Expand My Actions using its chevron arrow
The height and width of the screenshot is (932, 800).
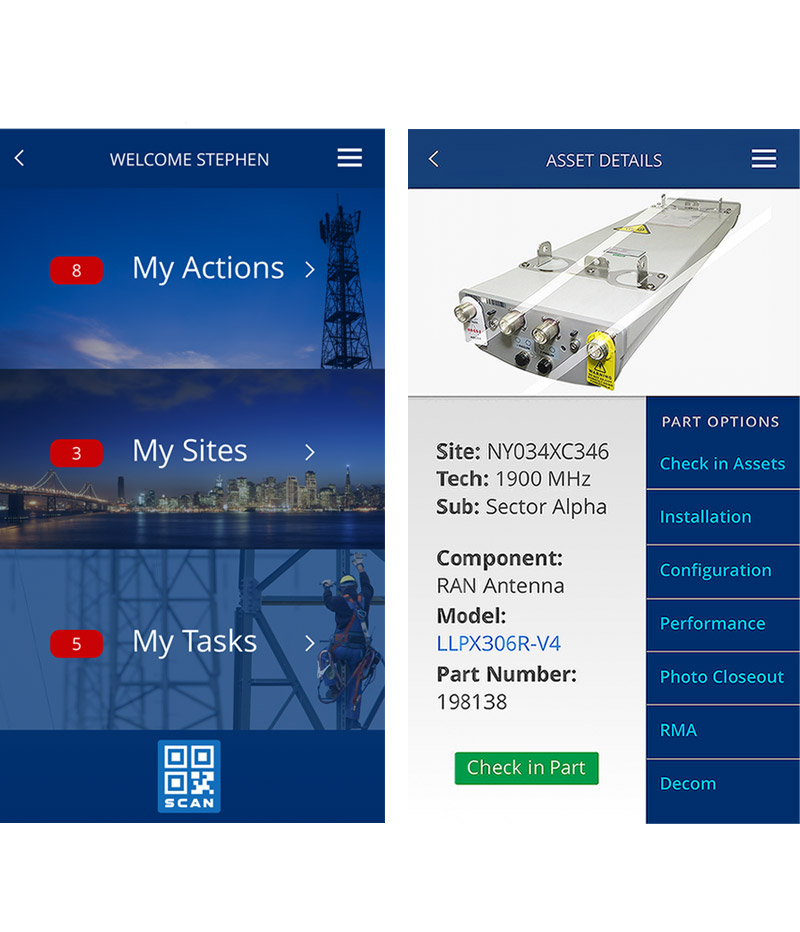tap(310, 269)
